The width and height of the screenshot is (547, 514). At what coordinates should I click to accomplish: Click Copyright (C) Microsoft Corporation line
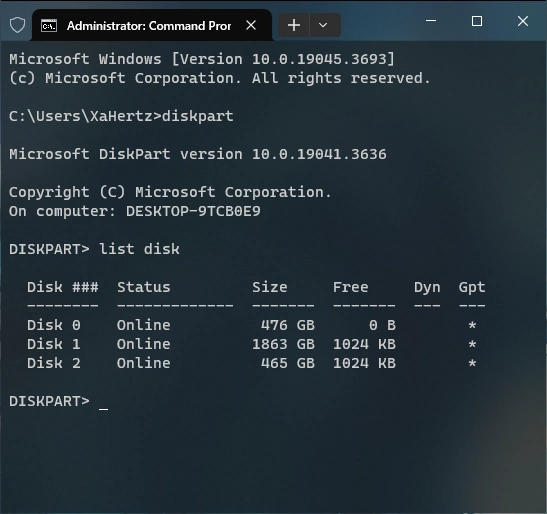tap(170, 192)
